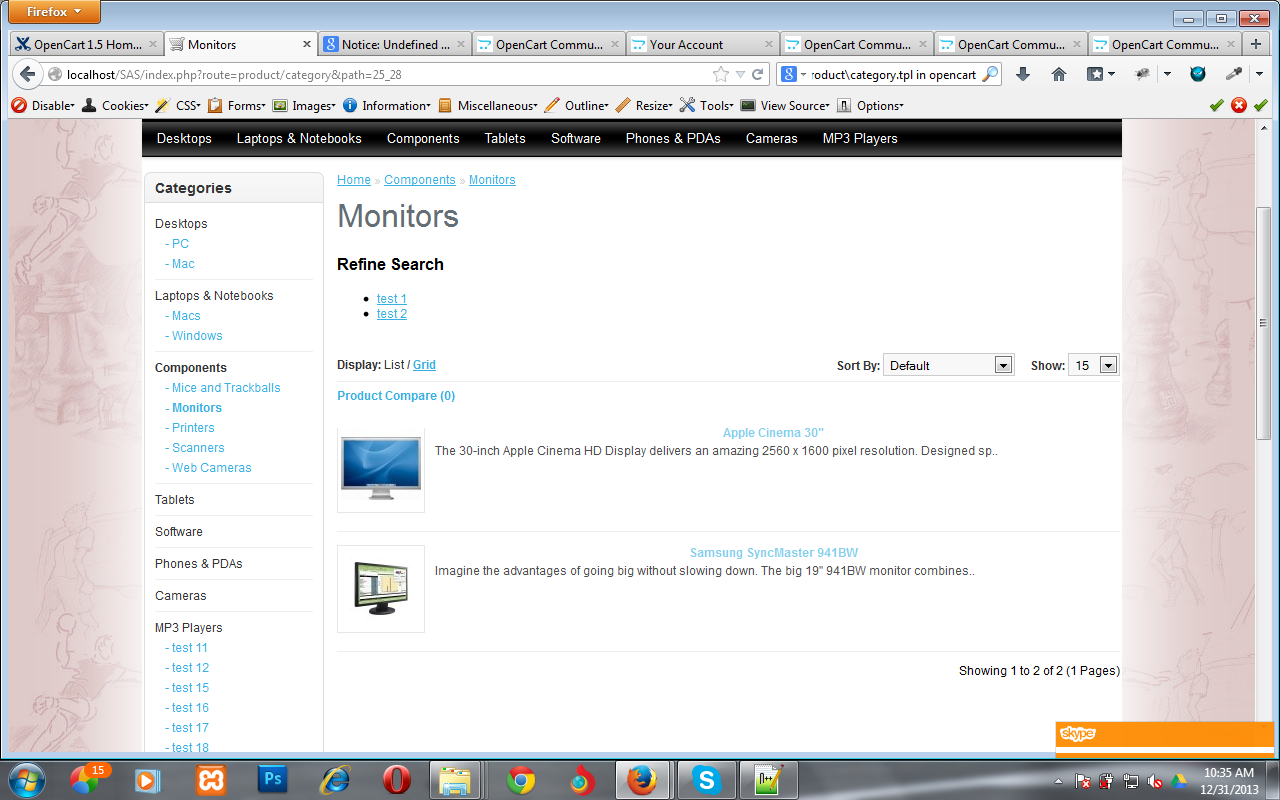Close the Monitors tab

point(307,44)
